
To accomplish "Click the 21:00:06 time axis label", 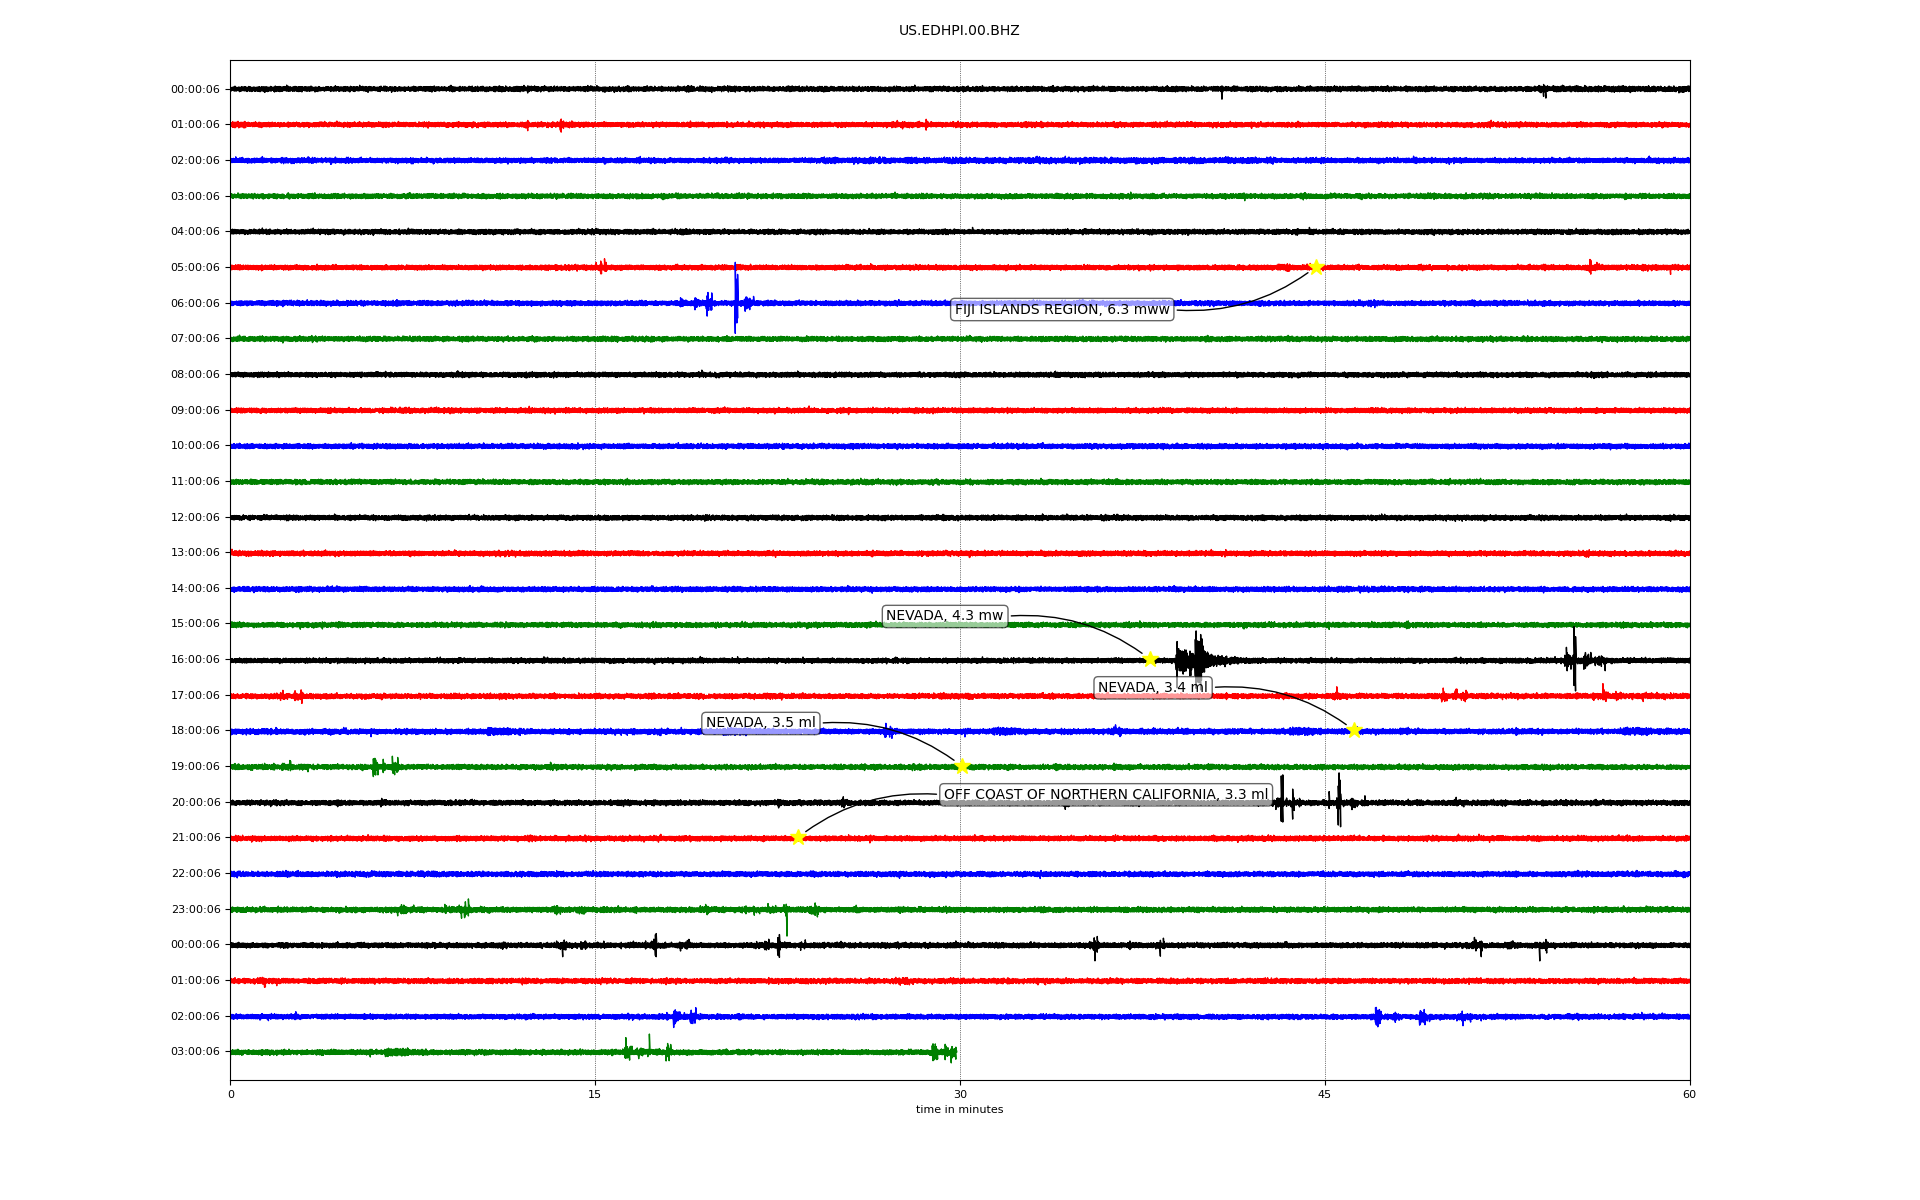I will 195,838.
